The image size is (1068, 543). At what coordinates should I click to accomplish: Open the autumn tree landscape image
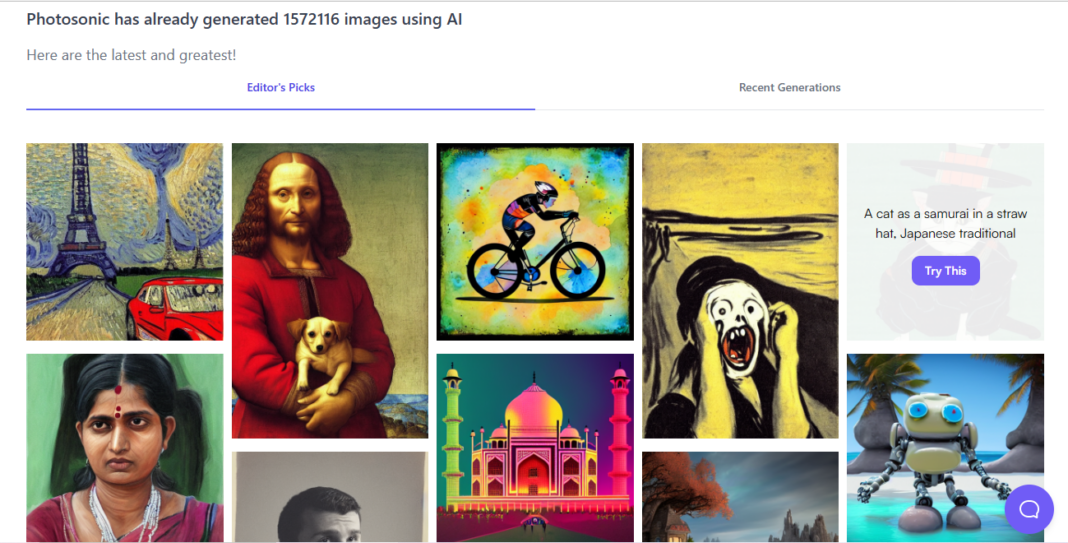pos(740,497)
